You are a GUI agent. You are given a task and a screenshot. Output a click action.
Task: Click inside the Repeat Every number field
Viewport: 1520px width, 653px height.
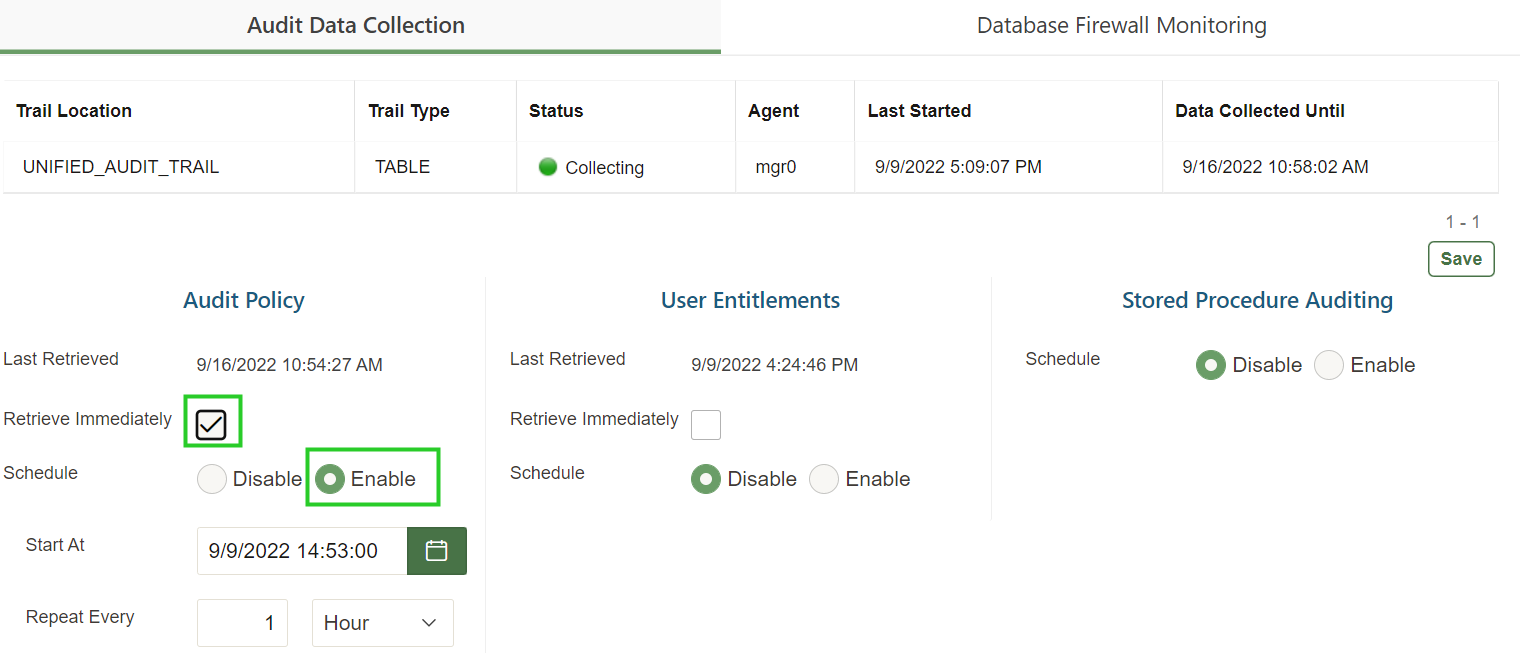pos(242,623)
